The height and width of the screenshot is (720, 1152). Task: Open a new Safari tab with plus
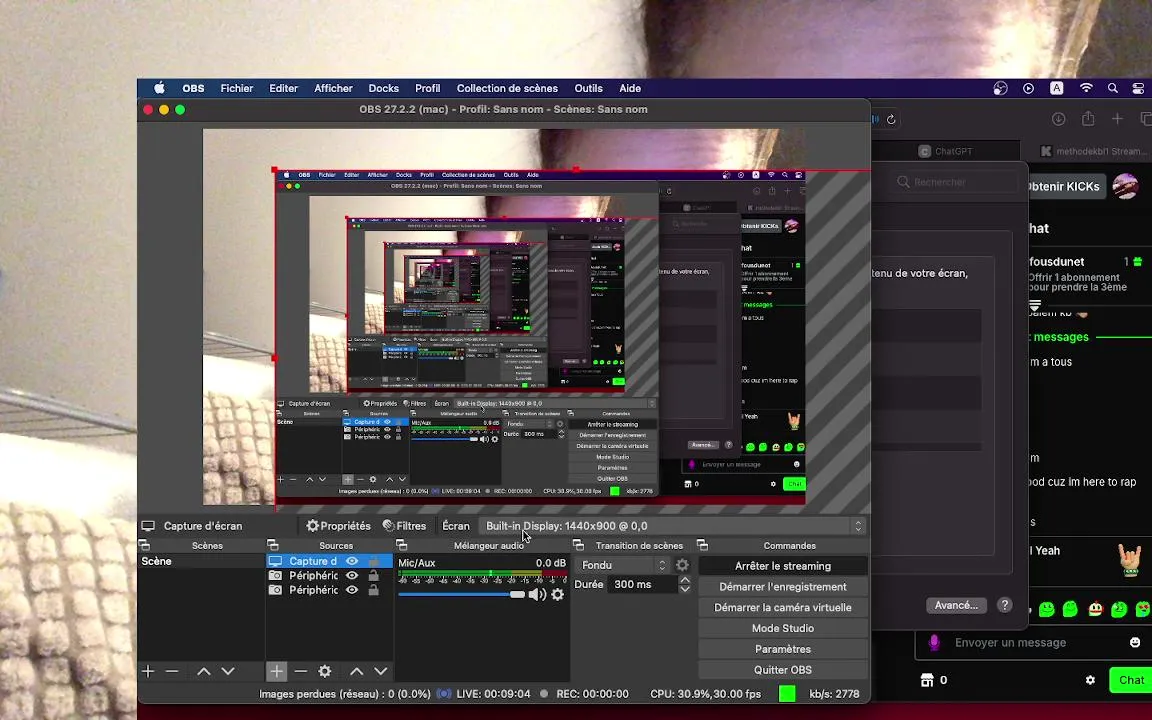1117,119
